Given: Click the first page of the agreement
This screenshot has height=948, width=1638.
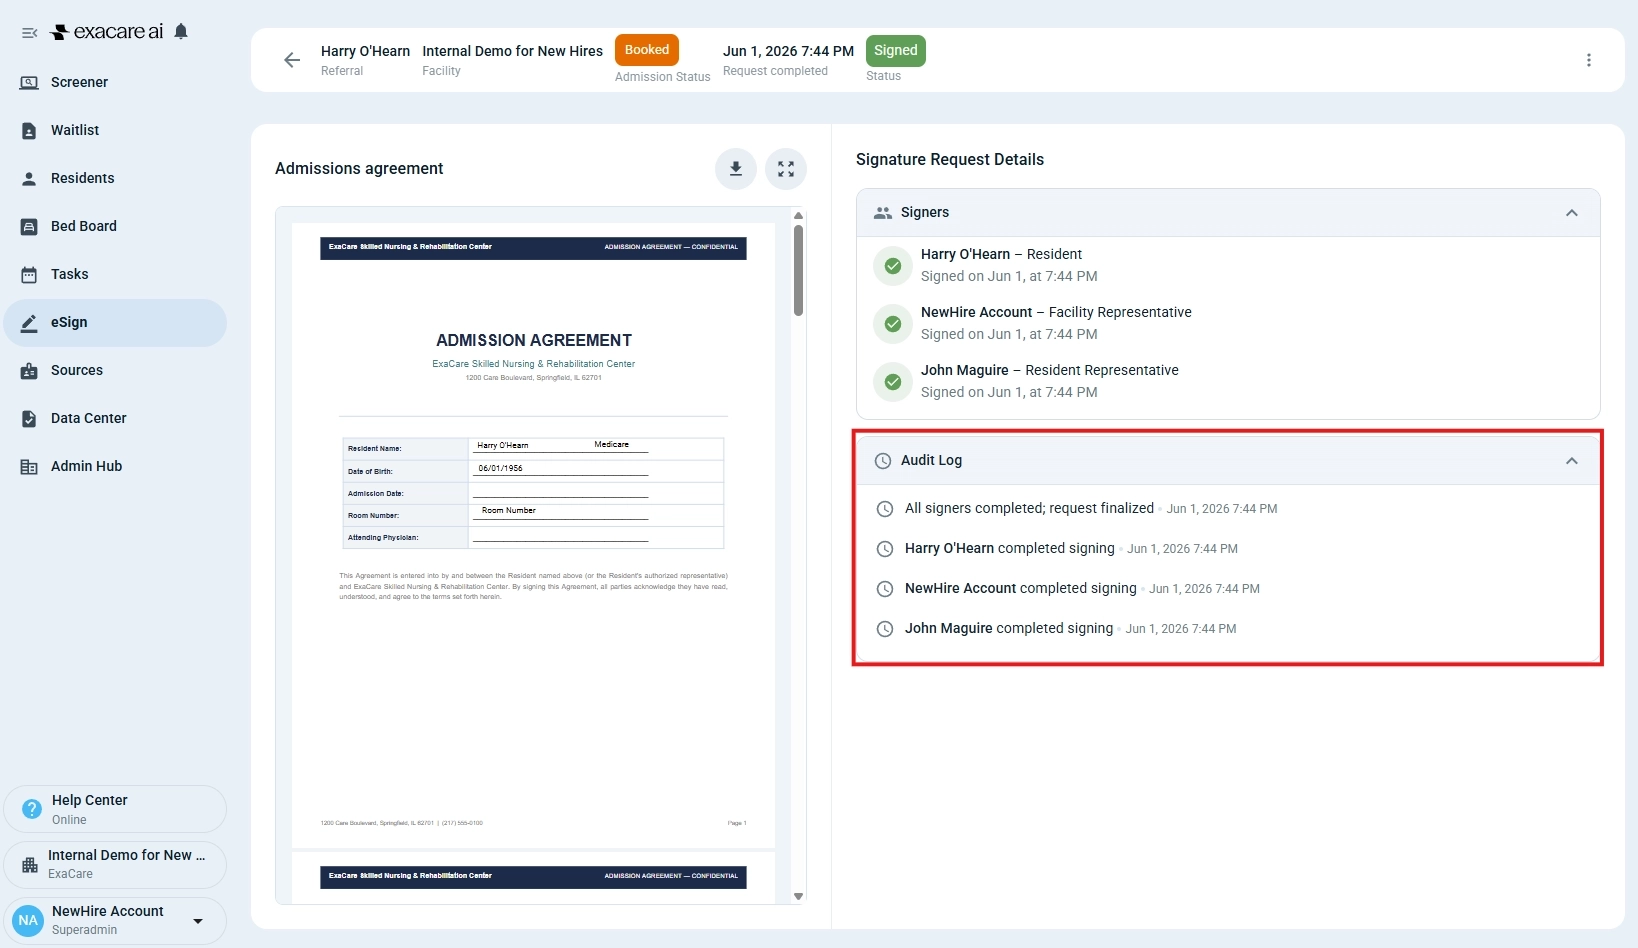Looking at the screenshot, I should click(533, 535).
